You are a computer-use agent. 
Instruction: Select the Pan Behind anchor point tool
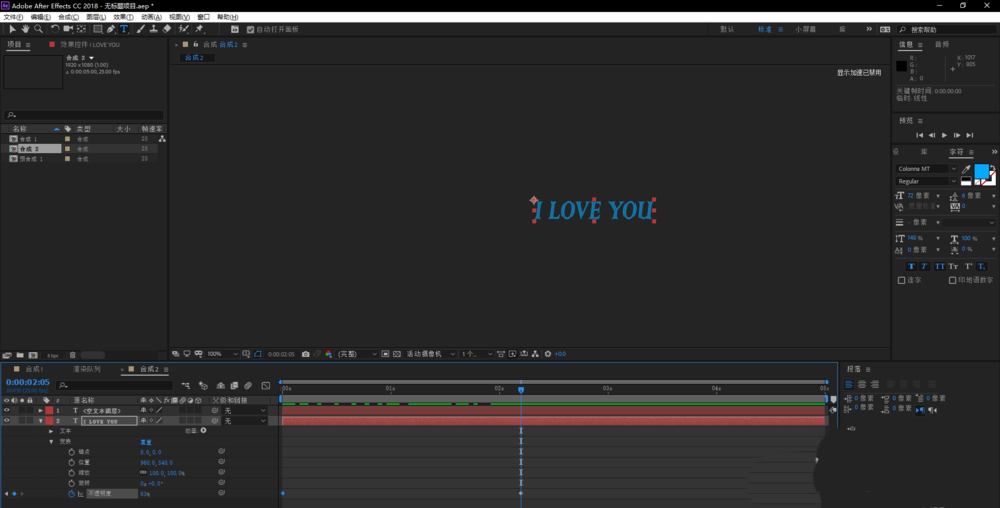click(x=82, y=29)
